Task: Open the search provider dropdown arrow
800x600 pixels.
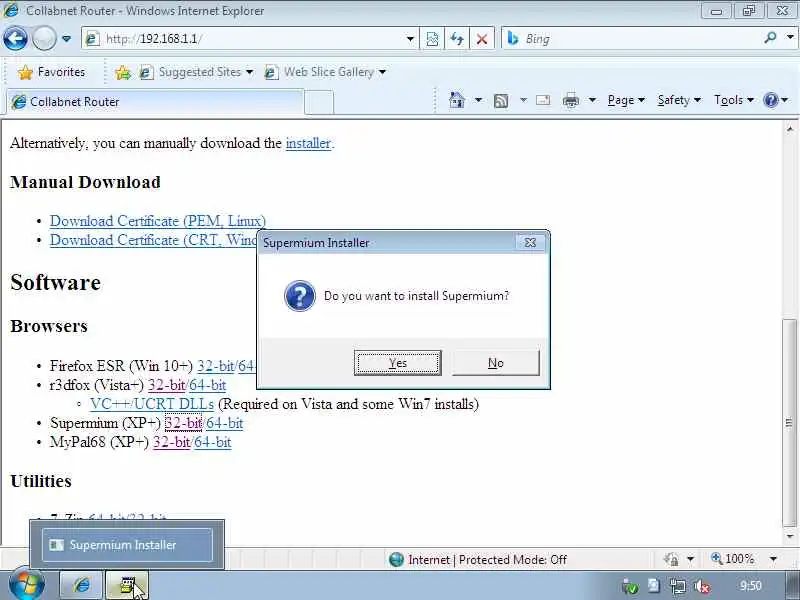Action: click(x=790, y=38)
